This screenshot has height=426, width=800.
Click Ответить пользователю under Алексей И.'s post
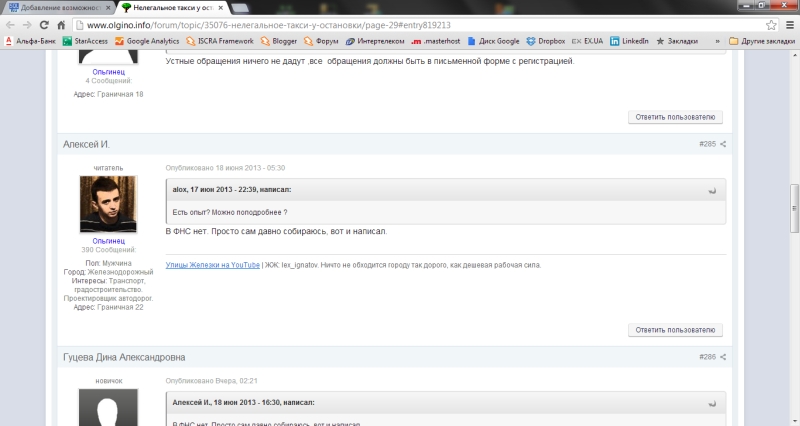click(675, 329)
